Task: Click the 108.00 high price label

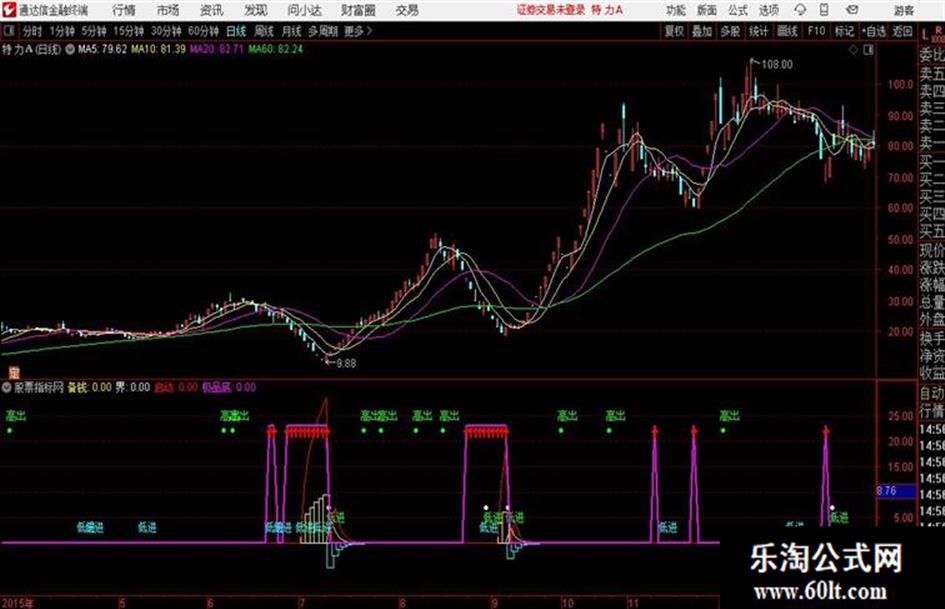Action: click(777, 65)
